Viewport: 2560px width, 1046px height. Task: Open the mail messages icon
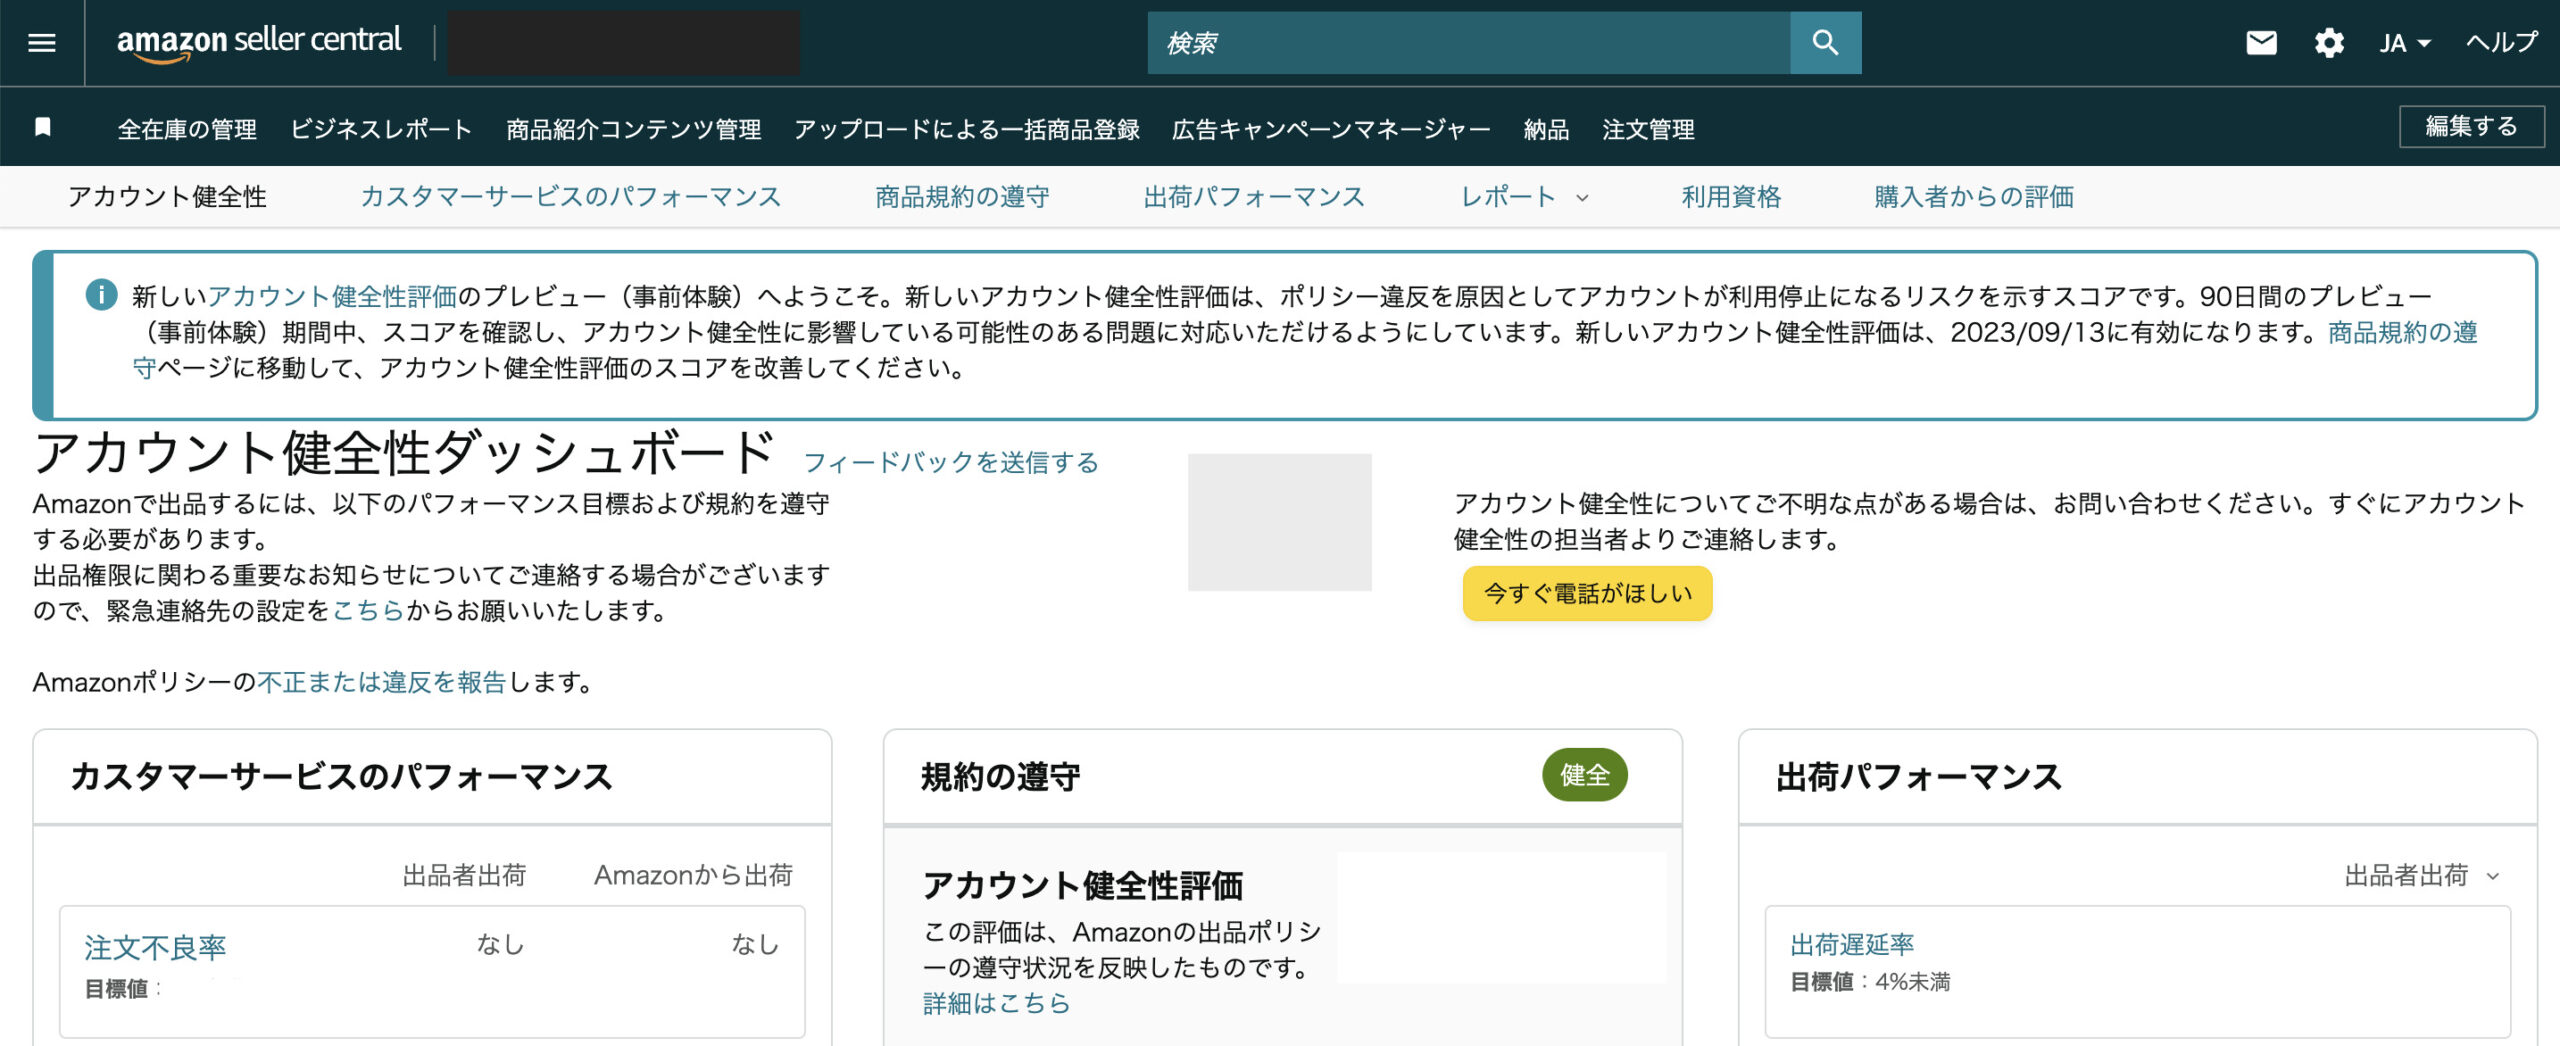(x=2261, y=42)
